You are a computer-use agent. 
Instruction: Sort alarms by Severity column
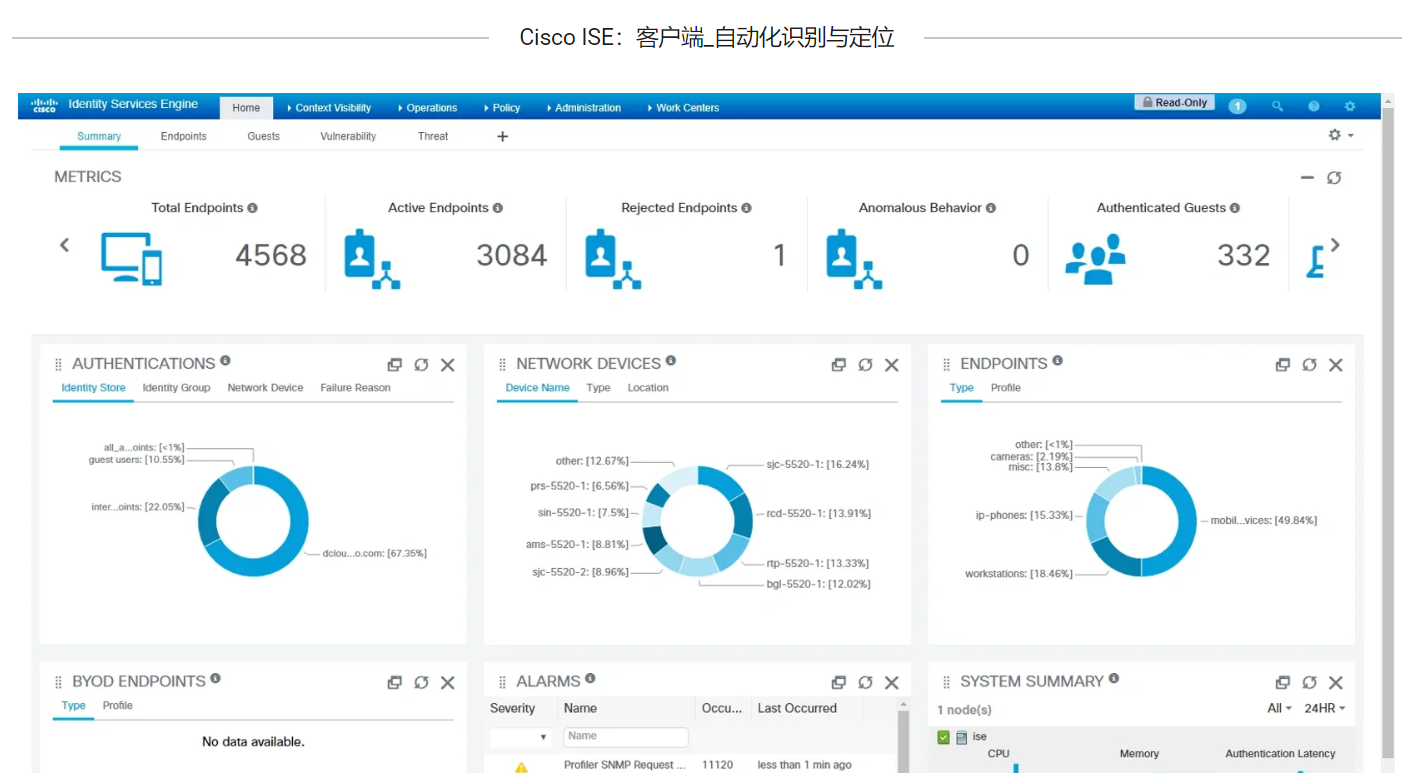tap(512, 708)
